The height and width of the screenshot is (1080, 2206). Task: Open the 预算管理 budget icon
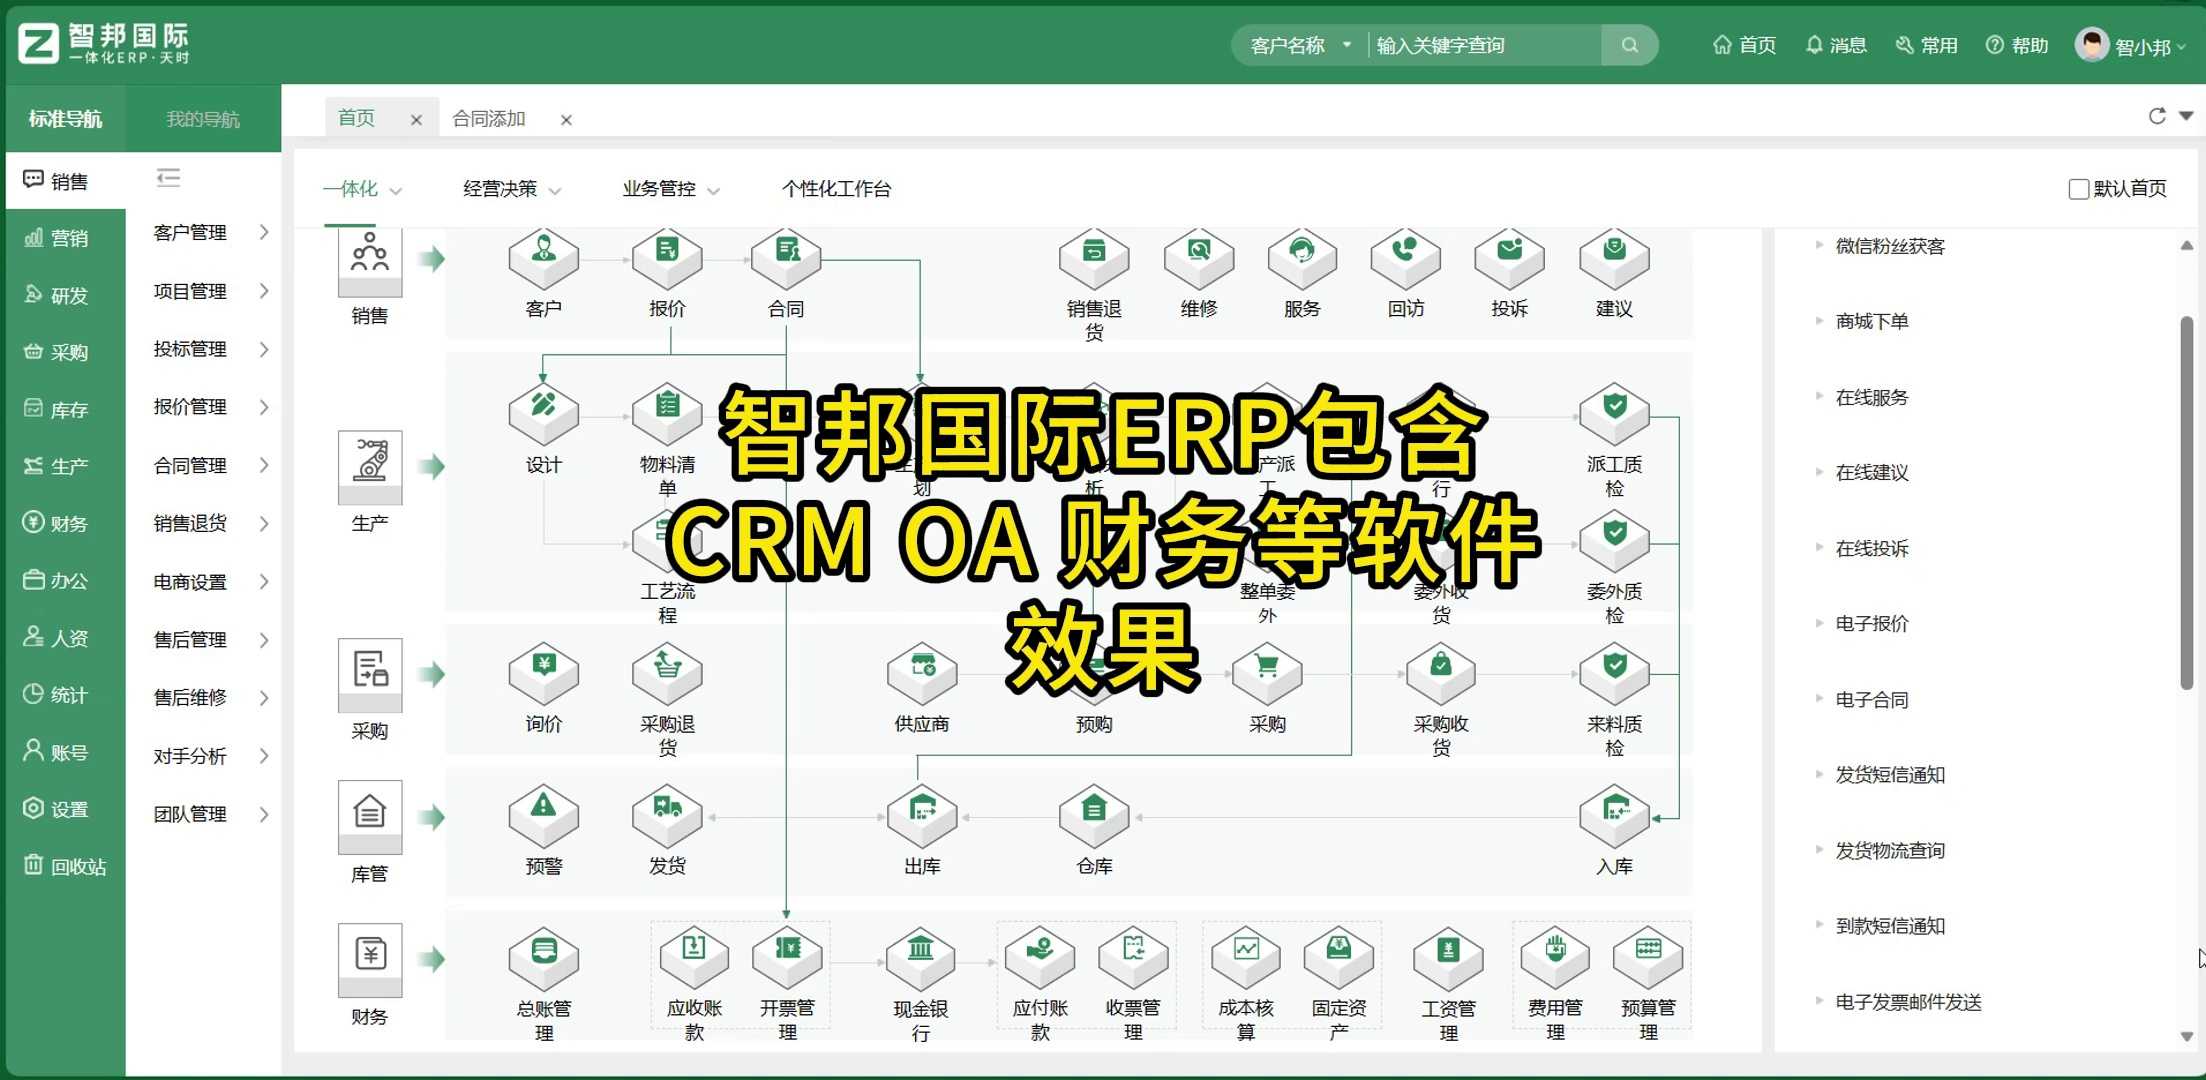click(x=1648, y=958)
